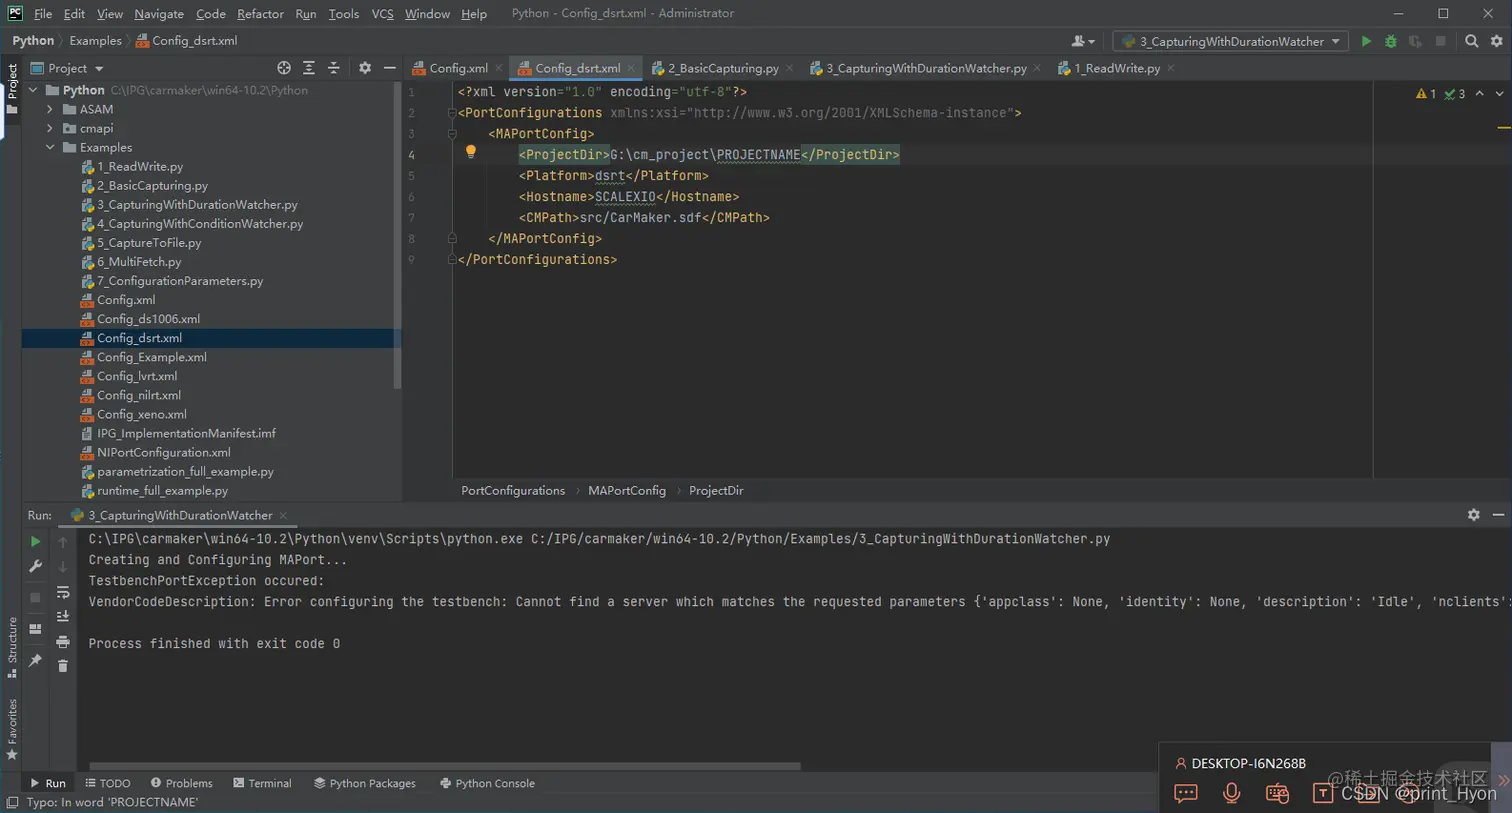Viewport: 1512px width, 813px height.
Task: Open the Terminal tool window
Action: [262, 783]
